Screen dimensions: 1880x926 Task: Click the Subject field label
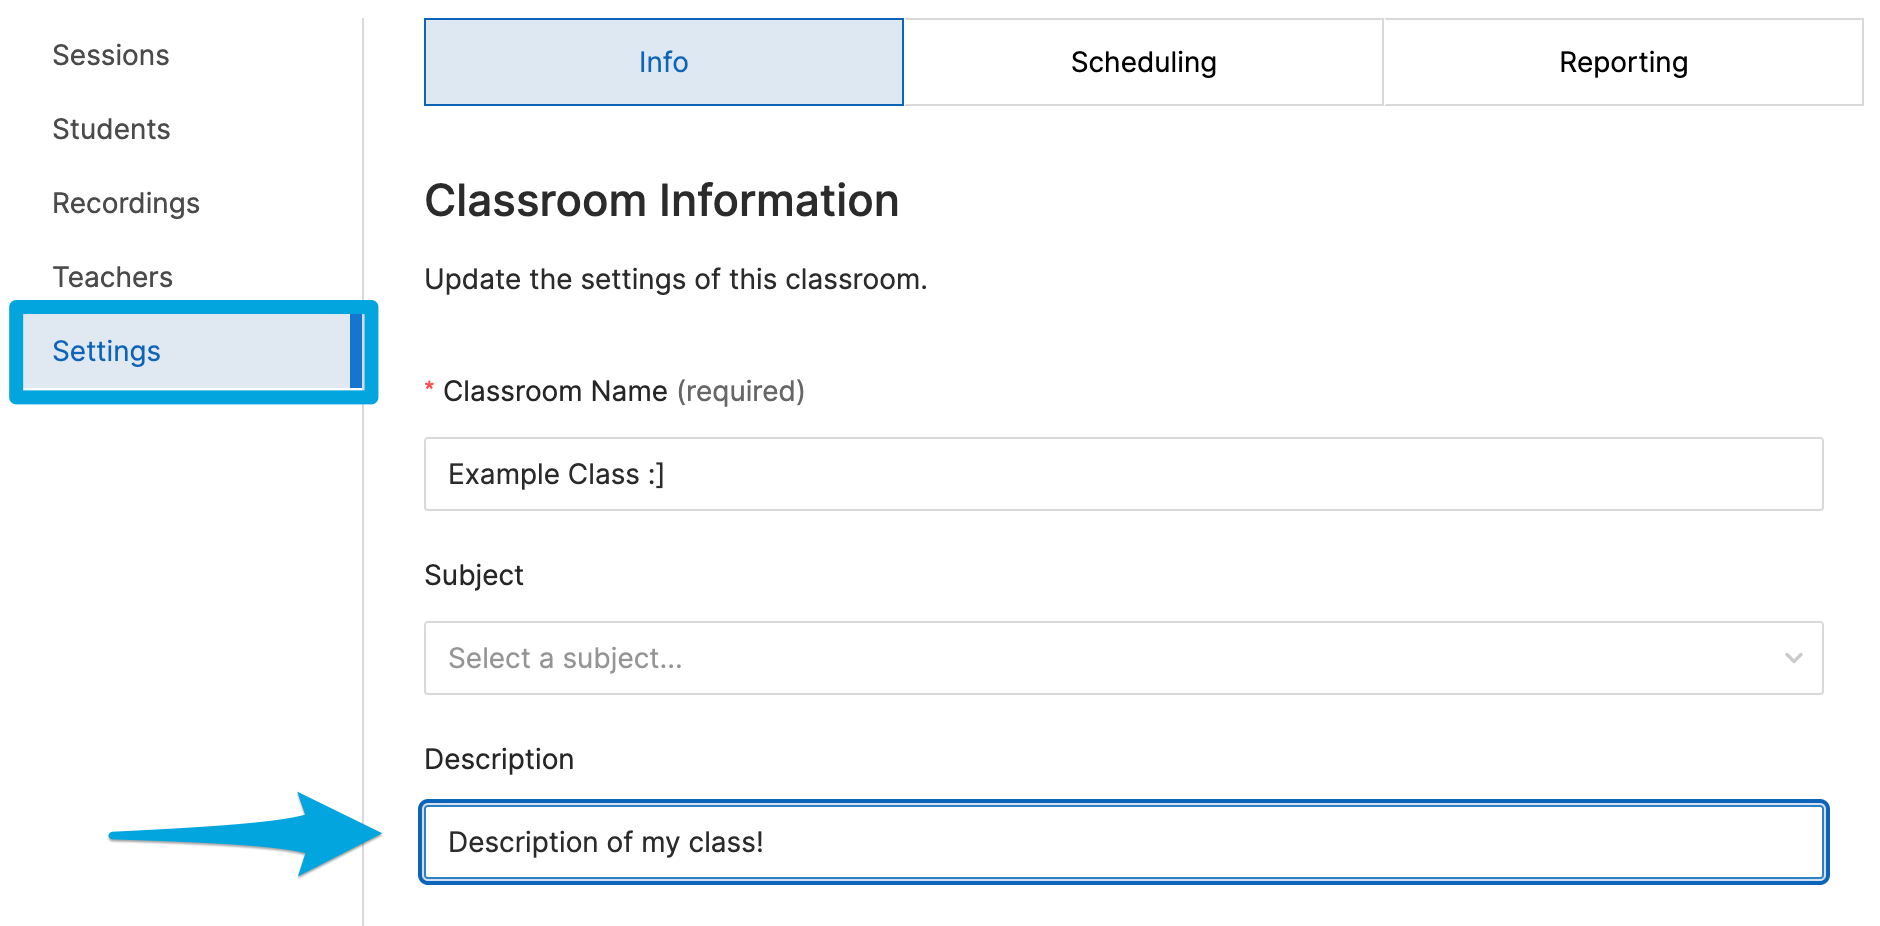473,575
